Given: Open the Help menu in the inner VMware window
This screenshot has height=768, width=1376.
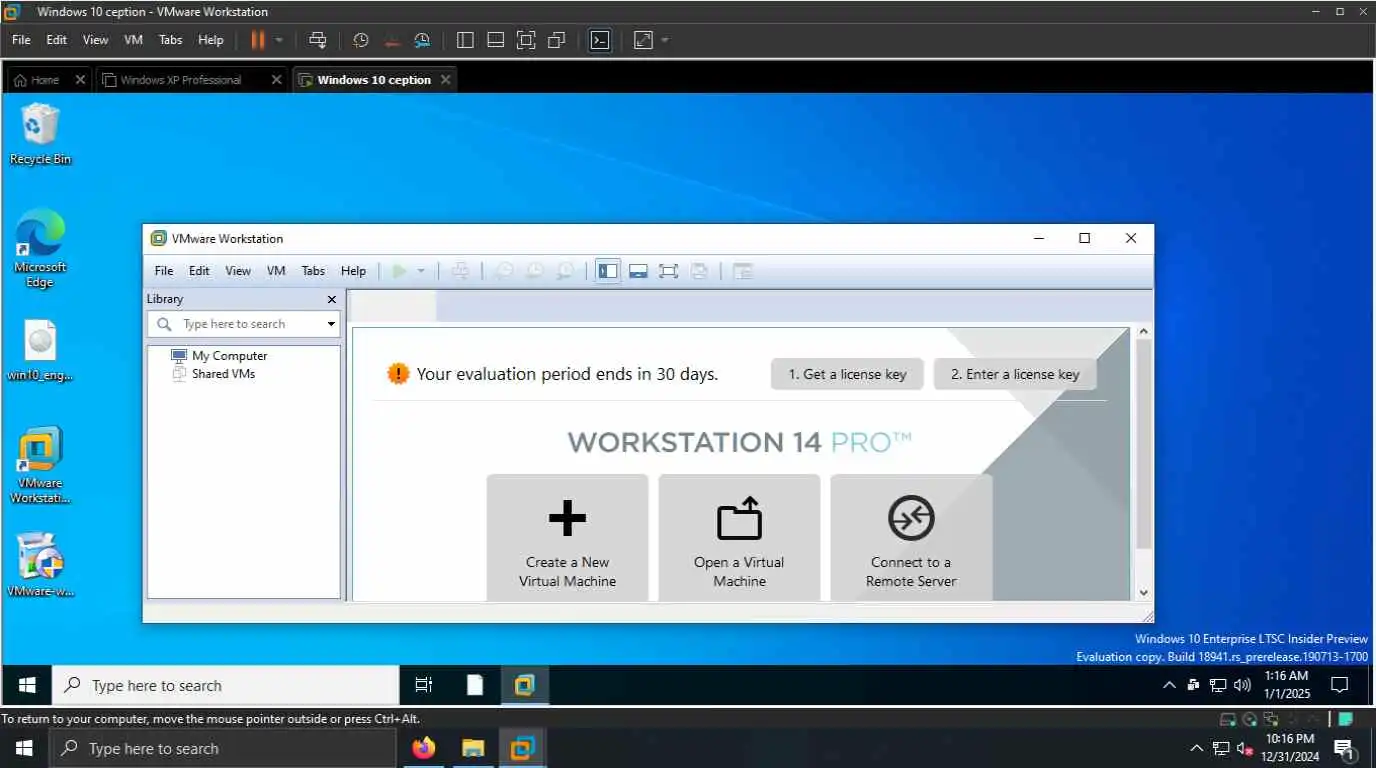Looking at the screenshot, I should (353, 271).
